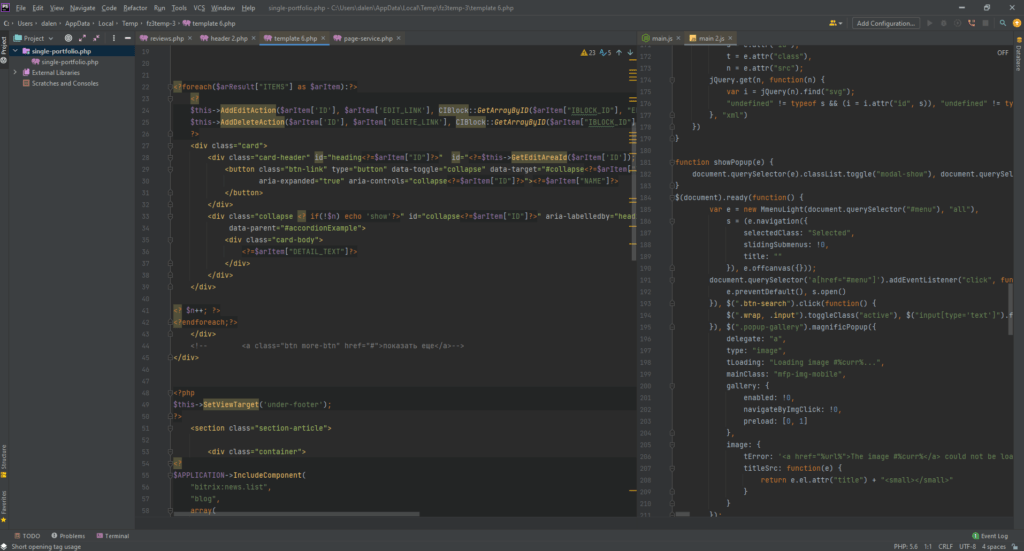Open the Event Log
This screenshot has height=551, width=1024.
993,536
